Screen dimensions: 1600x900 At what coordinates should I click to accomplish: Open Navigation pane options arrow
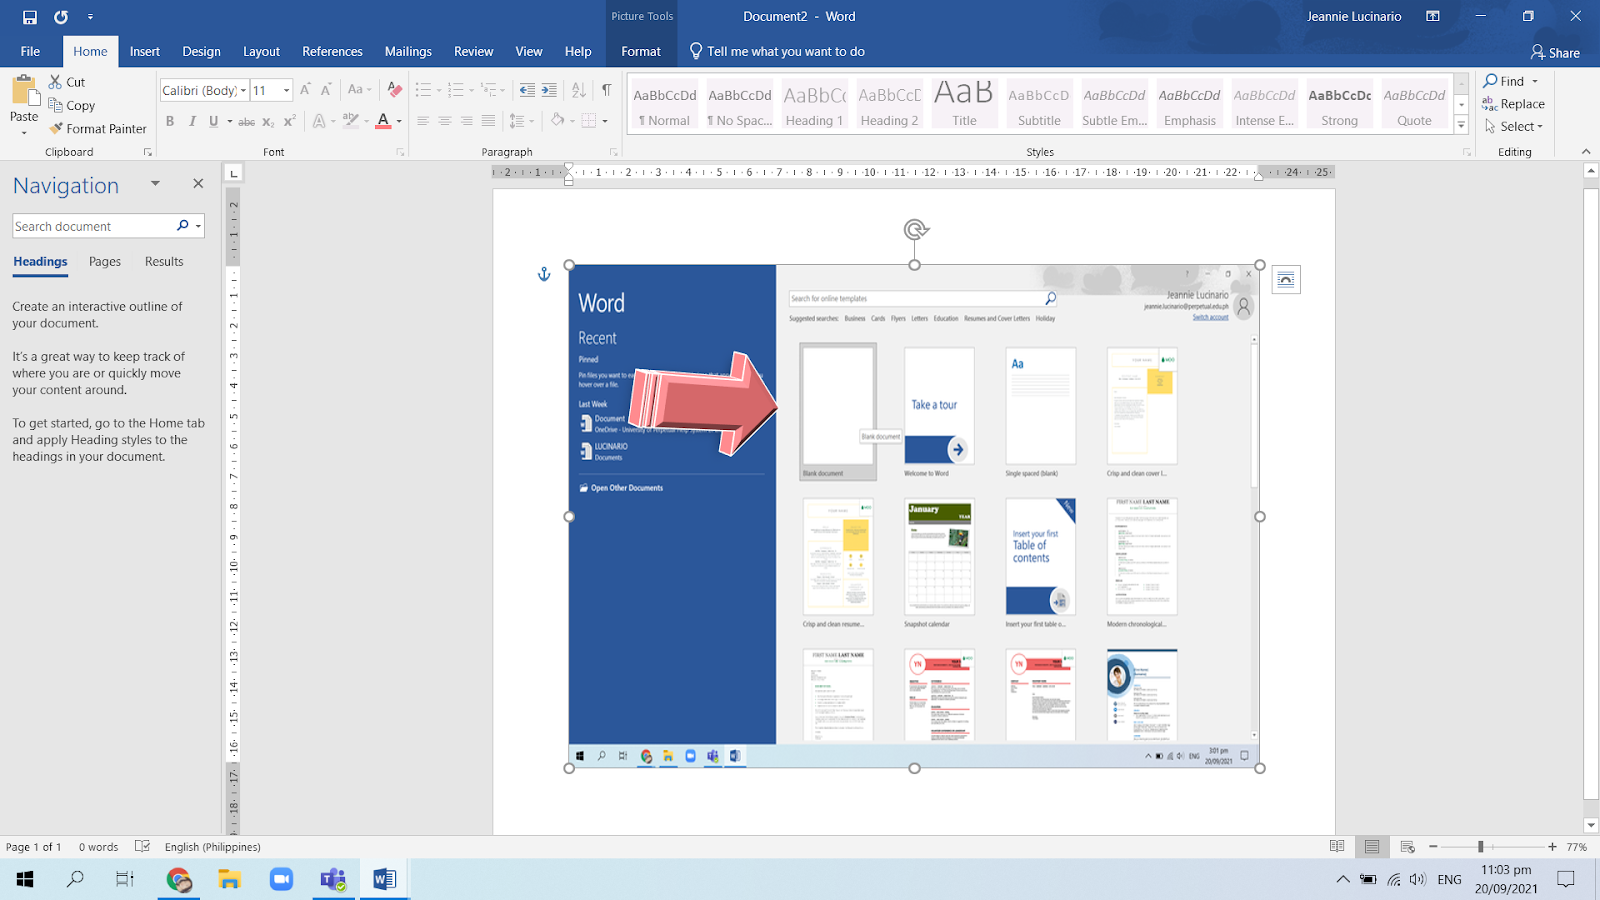click(155, 183)
